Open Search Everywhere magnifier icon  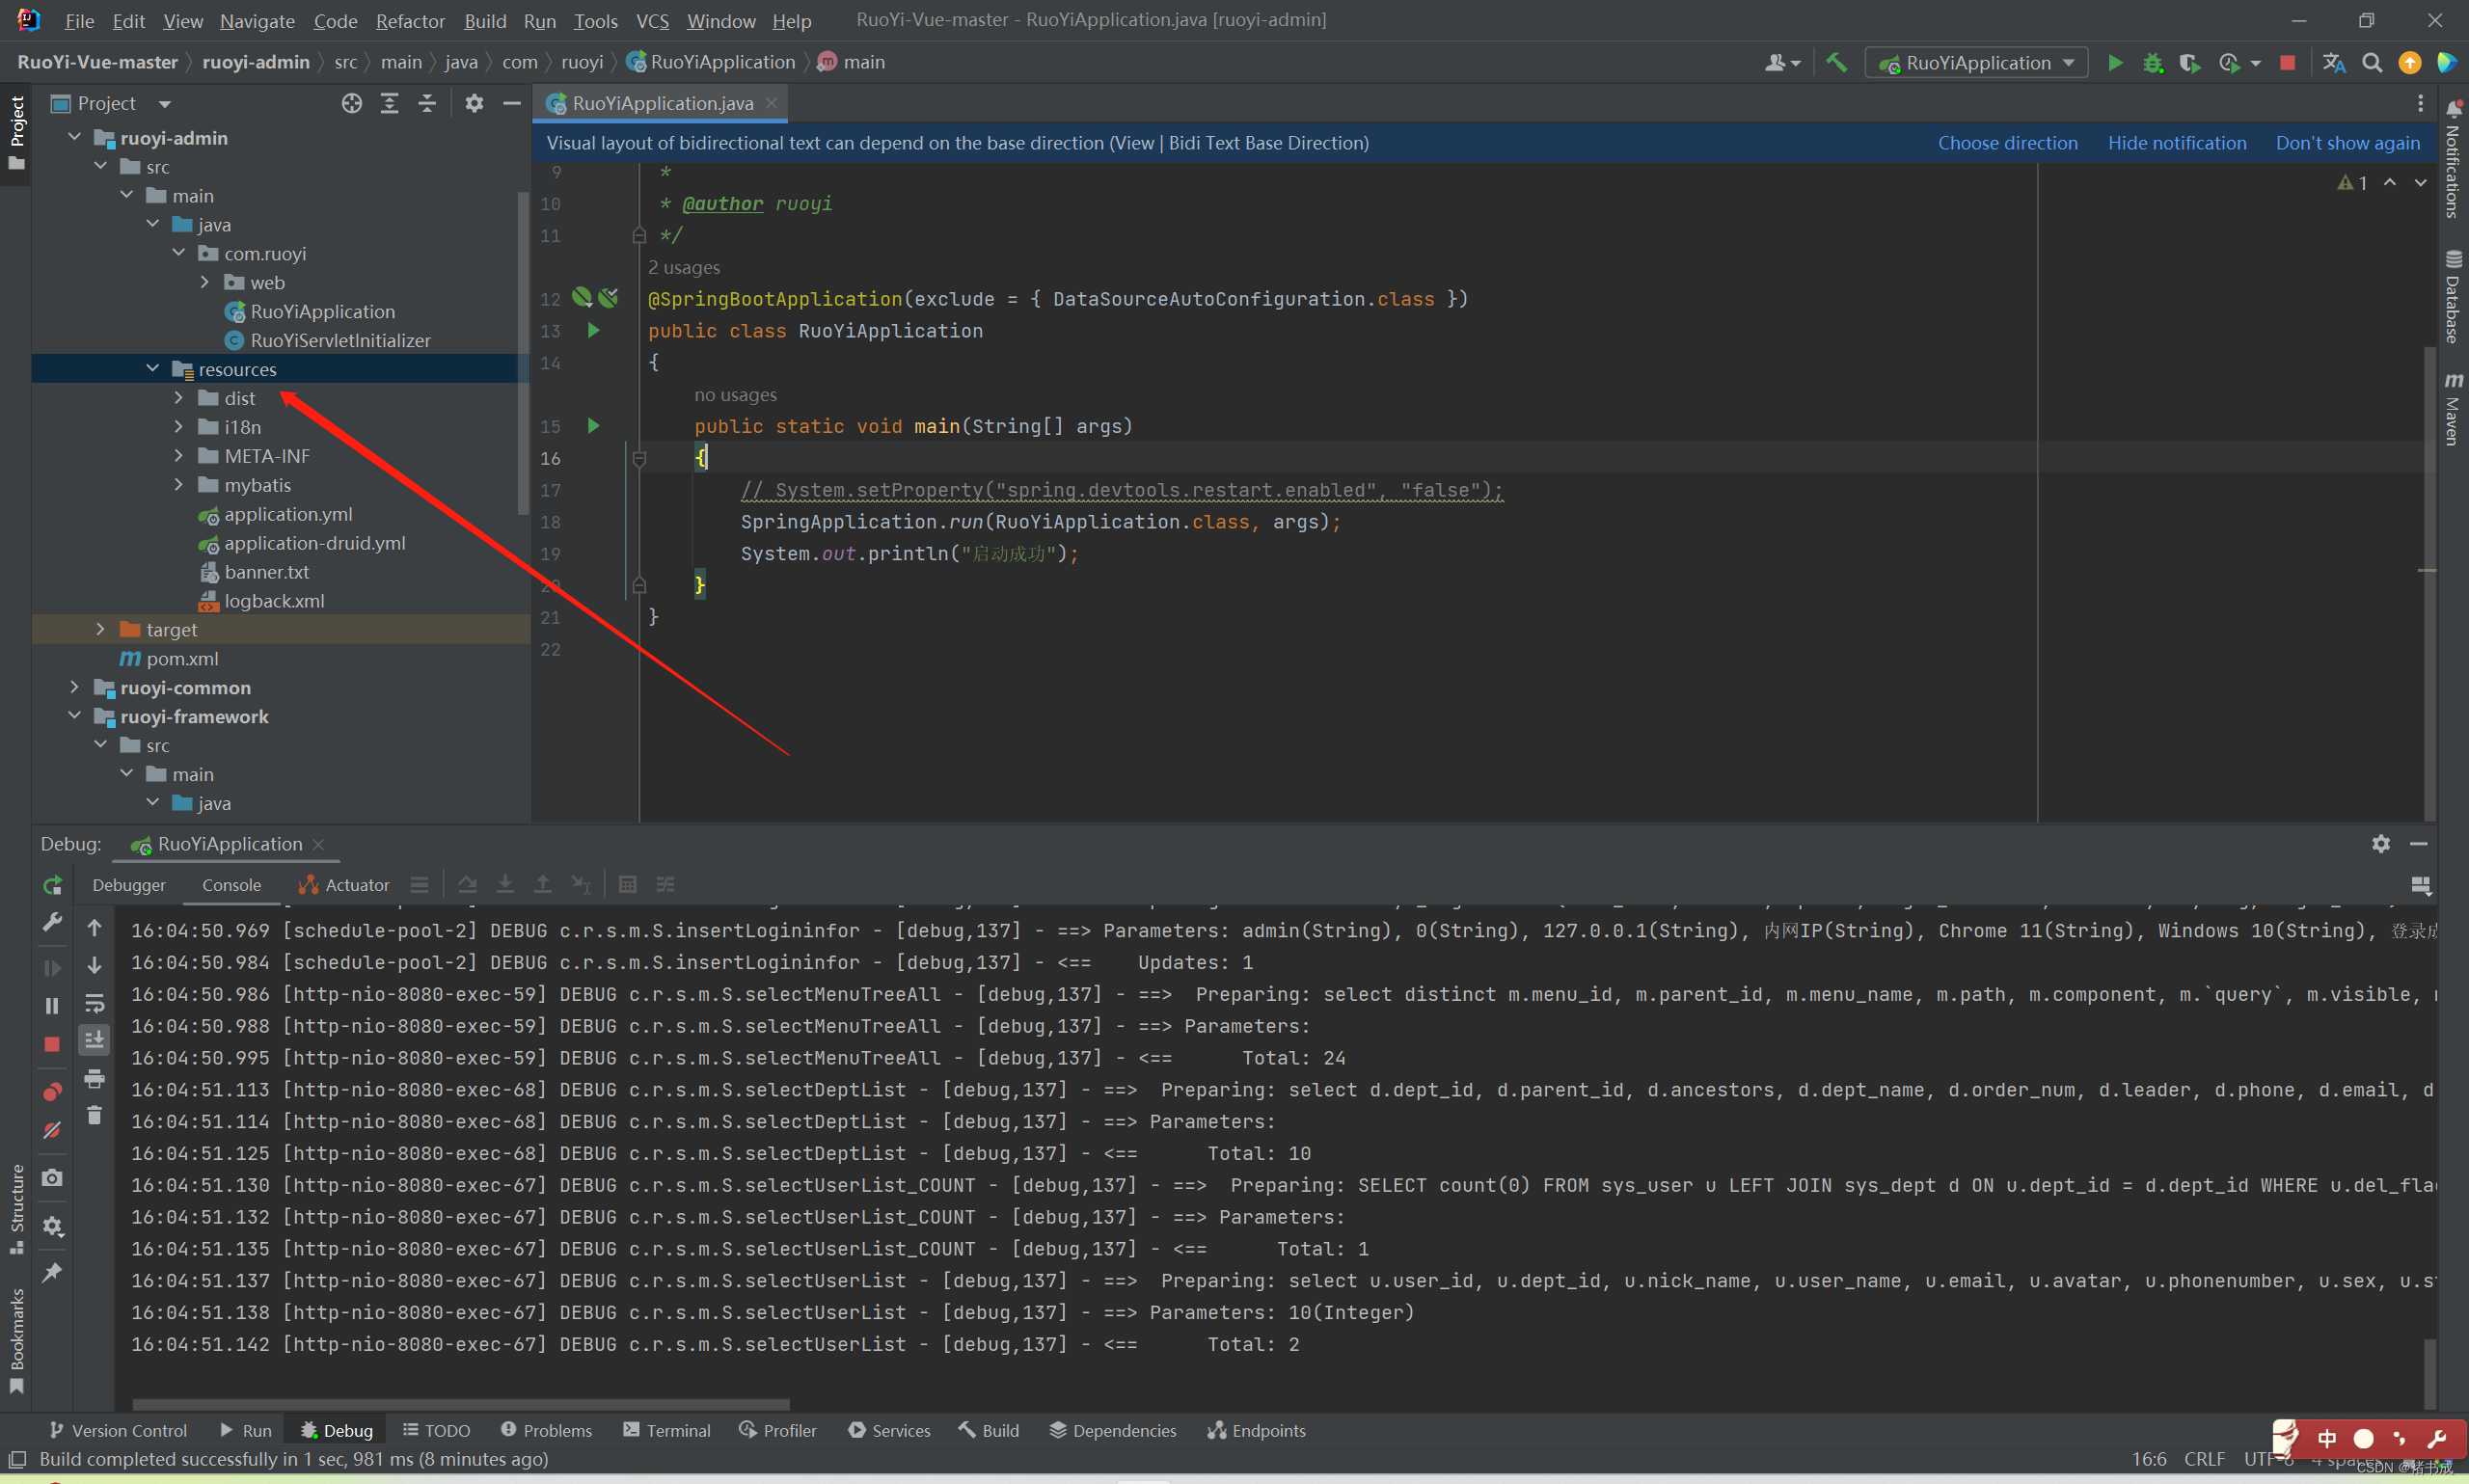coord(2371,62)
